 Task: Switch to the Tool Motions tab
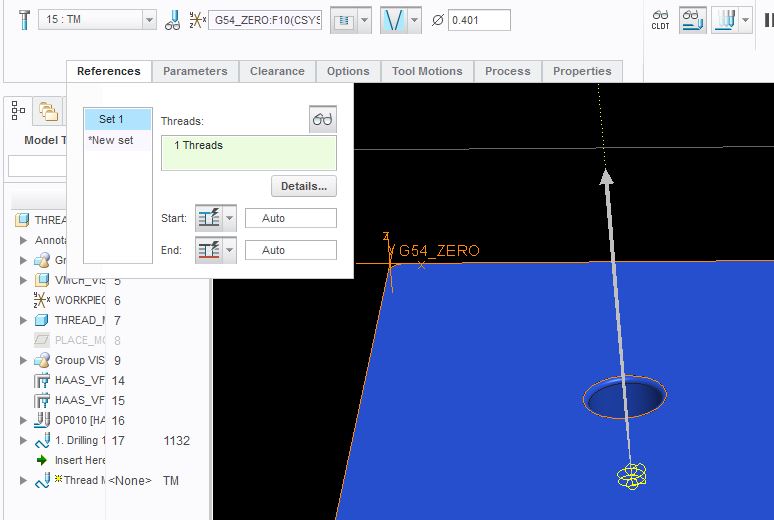(427, 71)
